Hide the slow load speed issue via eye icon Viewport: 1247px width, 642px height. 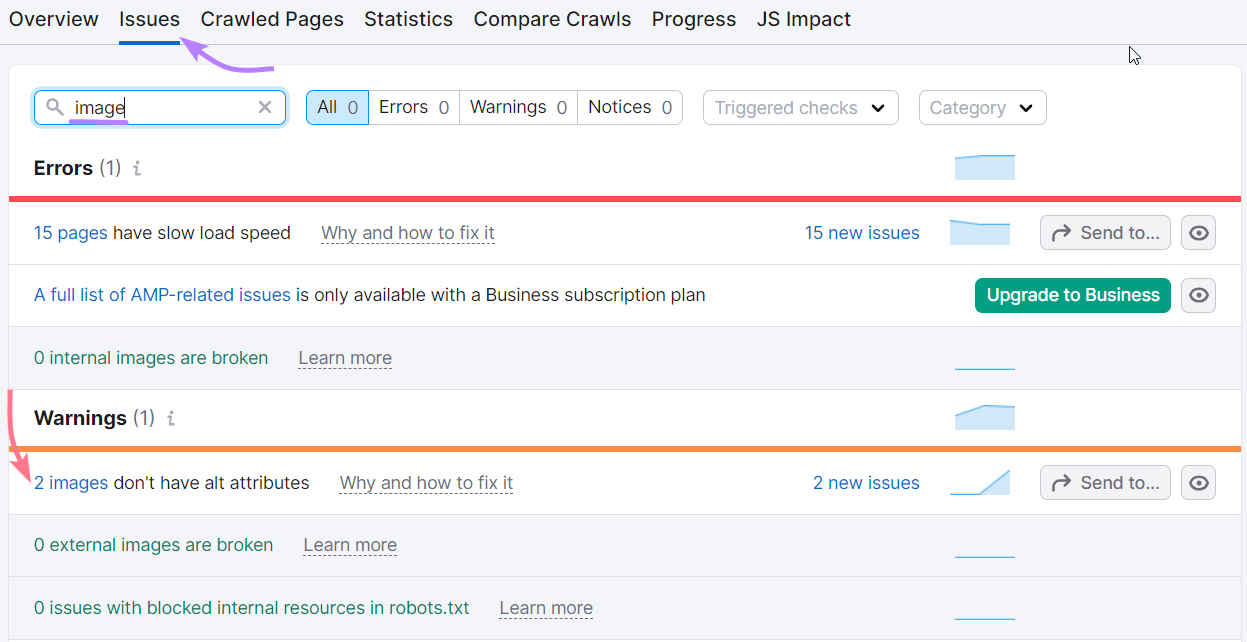pyautogui.click(x=1198, y=232)
